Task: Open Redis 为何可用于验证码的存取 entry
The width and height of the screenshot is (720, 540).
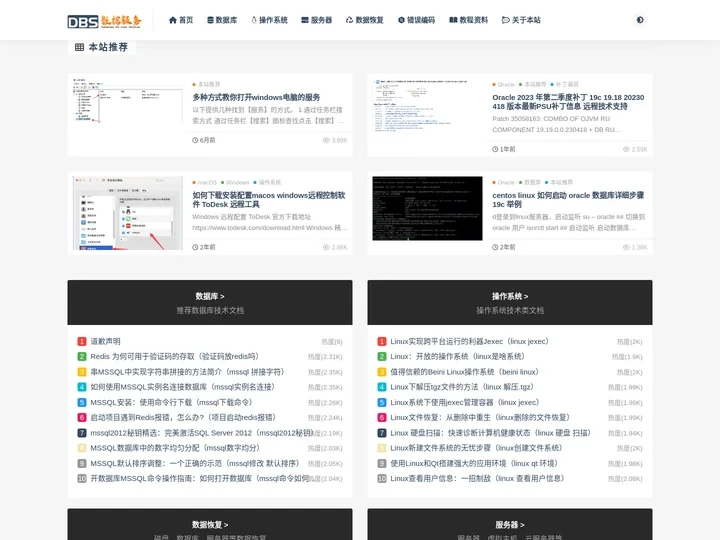Action: click(174, 357)
